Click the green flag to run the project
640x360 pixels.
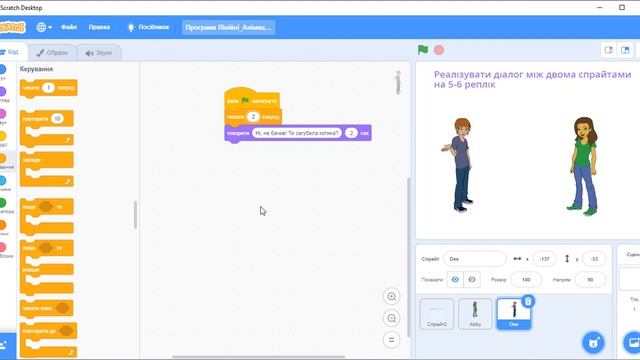click(x=423, y=50)
